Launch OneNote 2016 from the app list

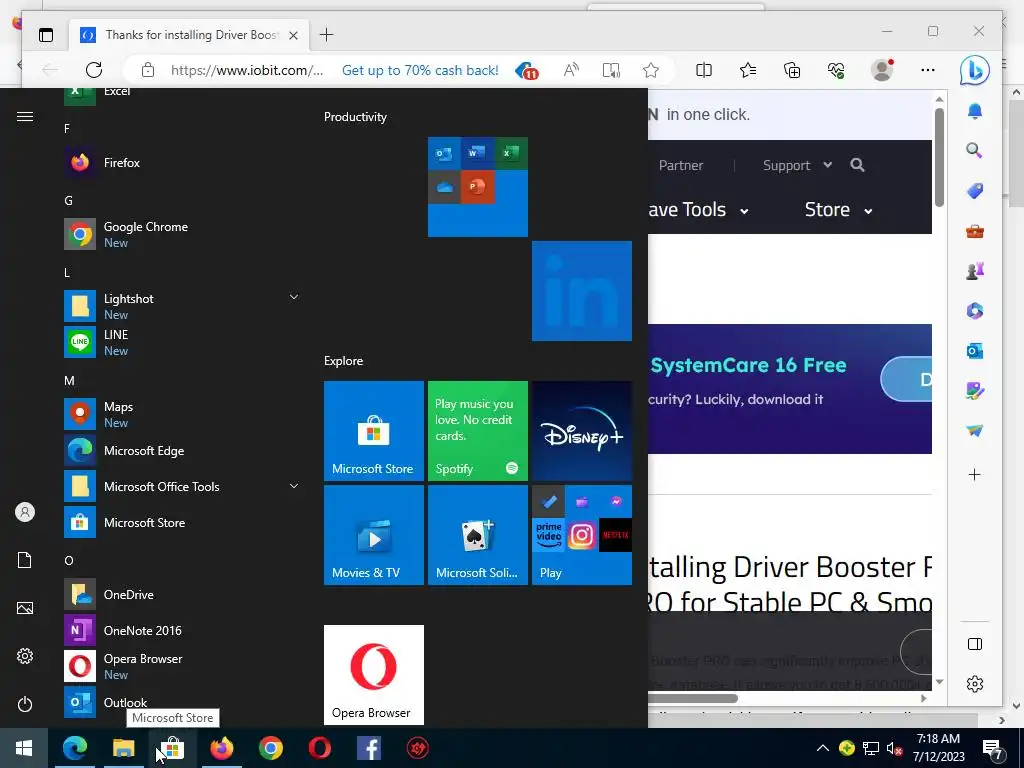coord(182,630)
